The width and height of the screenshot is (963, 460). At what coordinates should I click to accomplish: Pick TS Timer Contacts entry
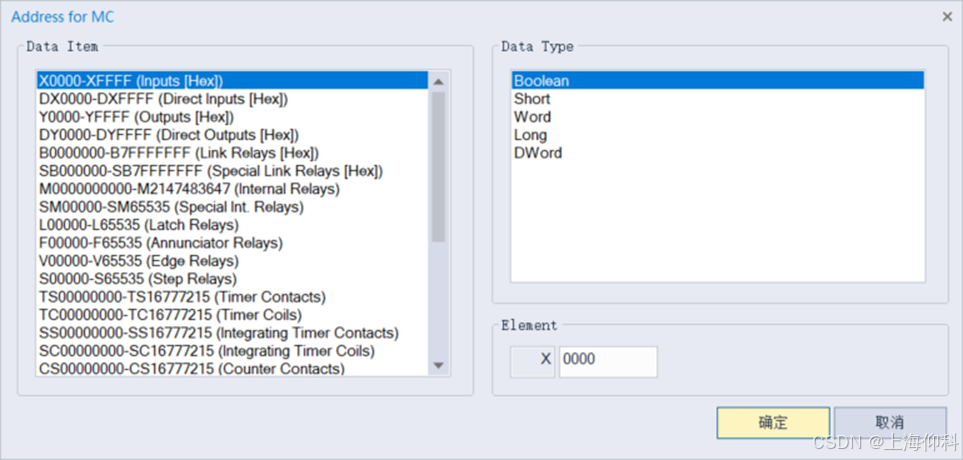(x=182, y=297)
